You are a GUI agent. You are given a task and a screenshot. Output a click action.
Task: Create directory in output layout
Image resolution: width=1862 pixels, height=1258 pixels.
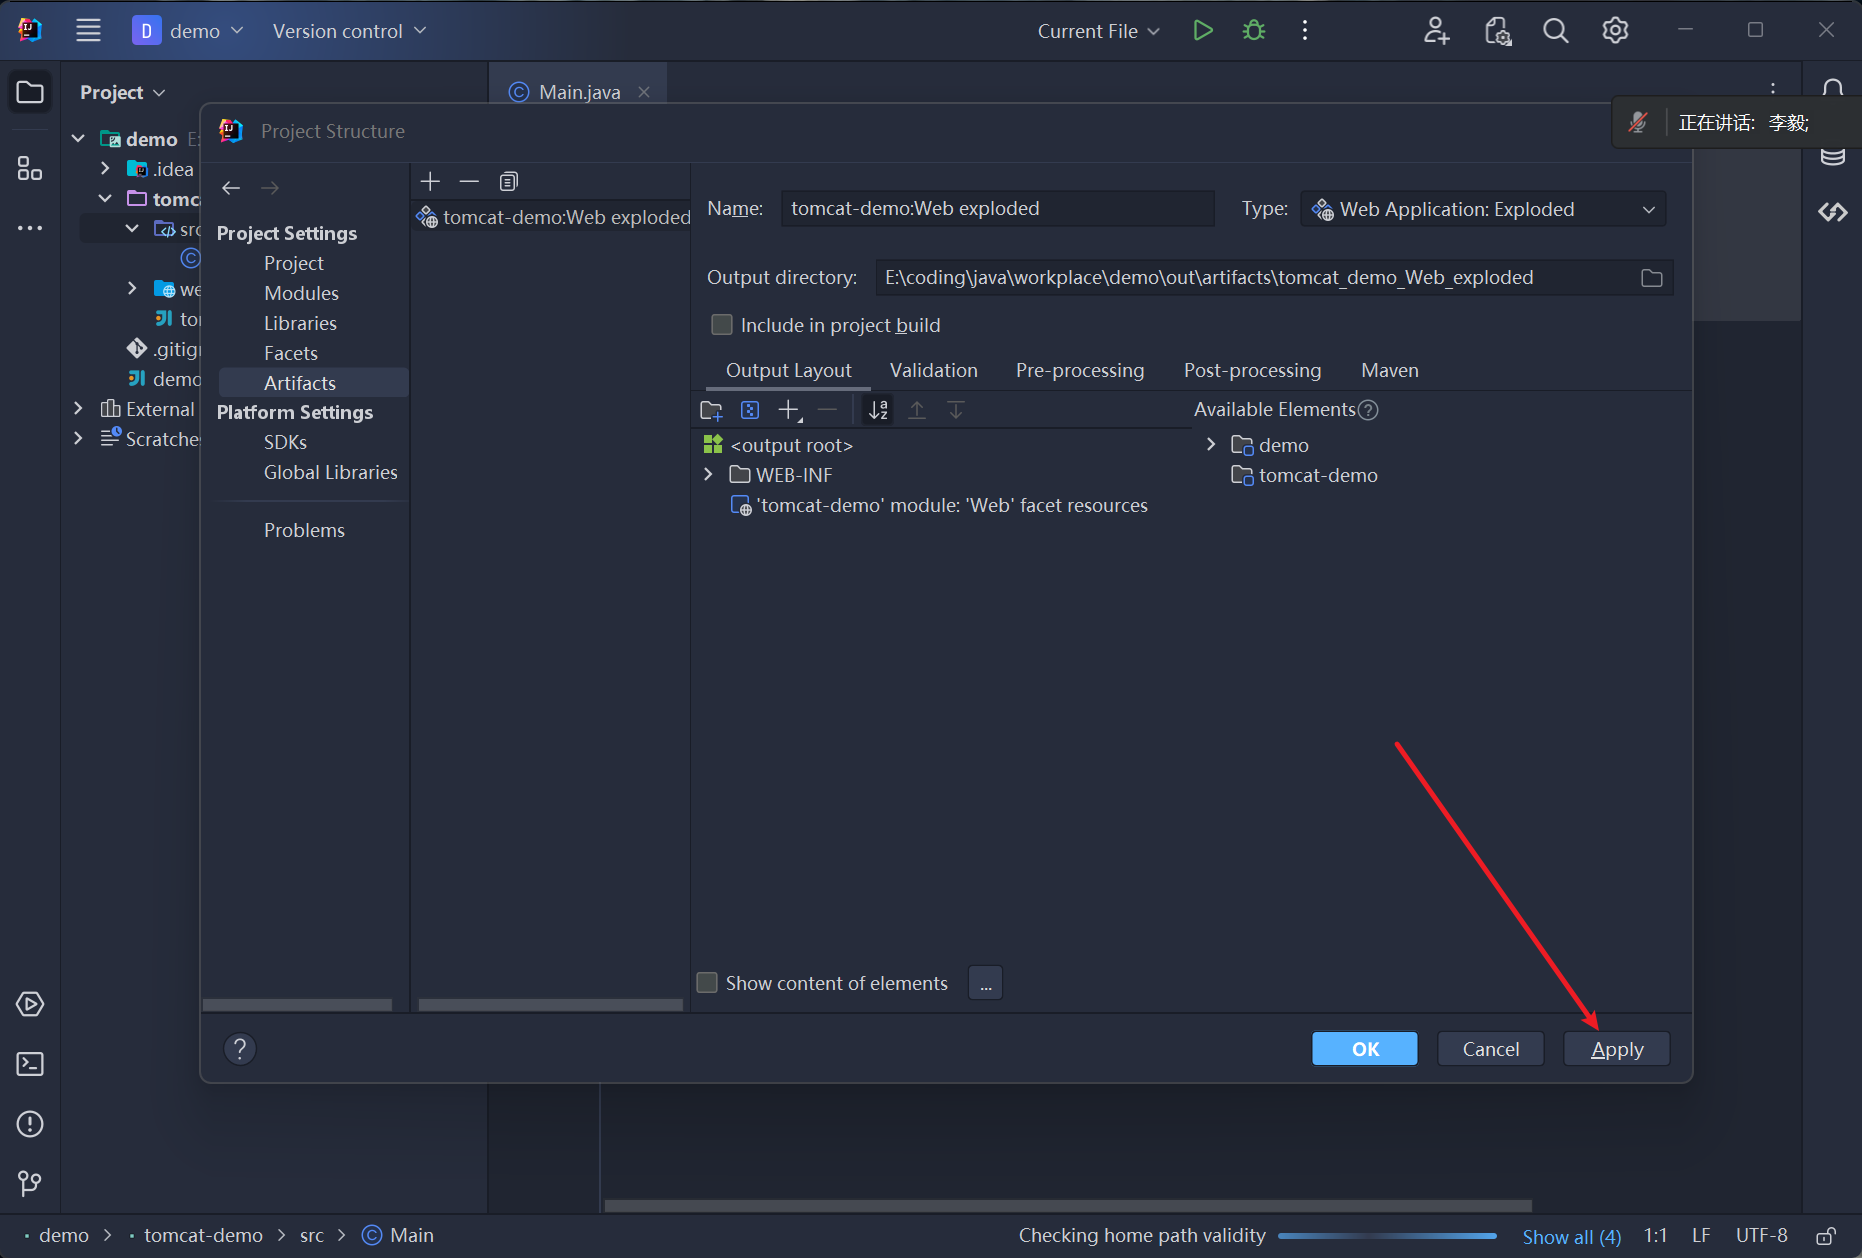[x=711, y=410]
